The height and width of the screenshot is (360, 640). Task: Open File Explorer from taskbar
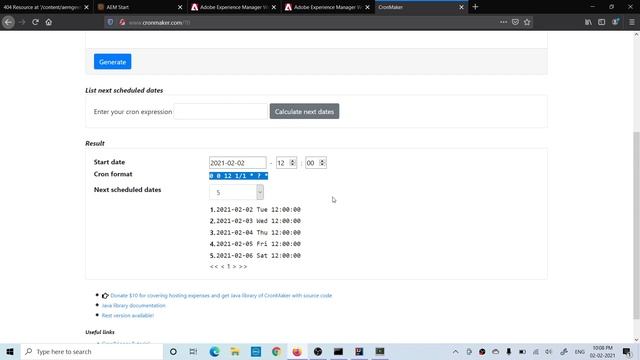tap(235, 351)
